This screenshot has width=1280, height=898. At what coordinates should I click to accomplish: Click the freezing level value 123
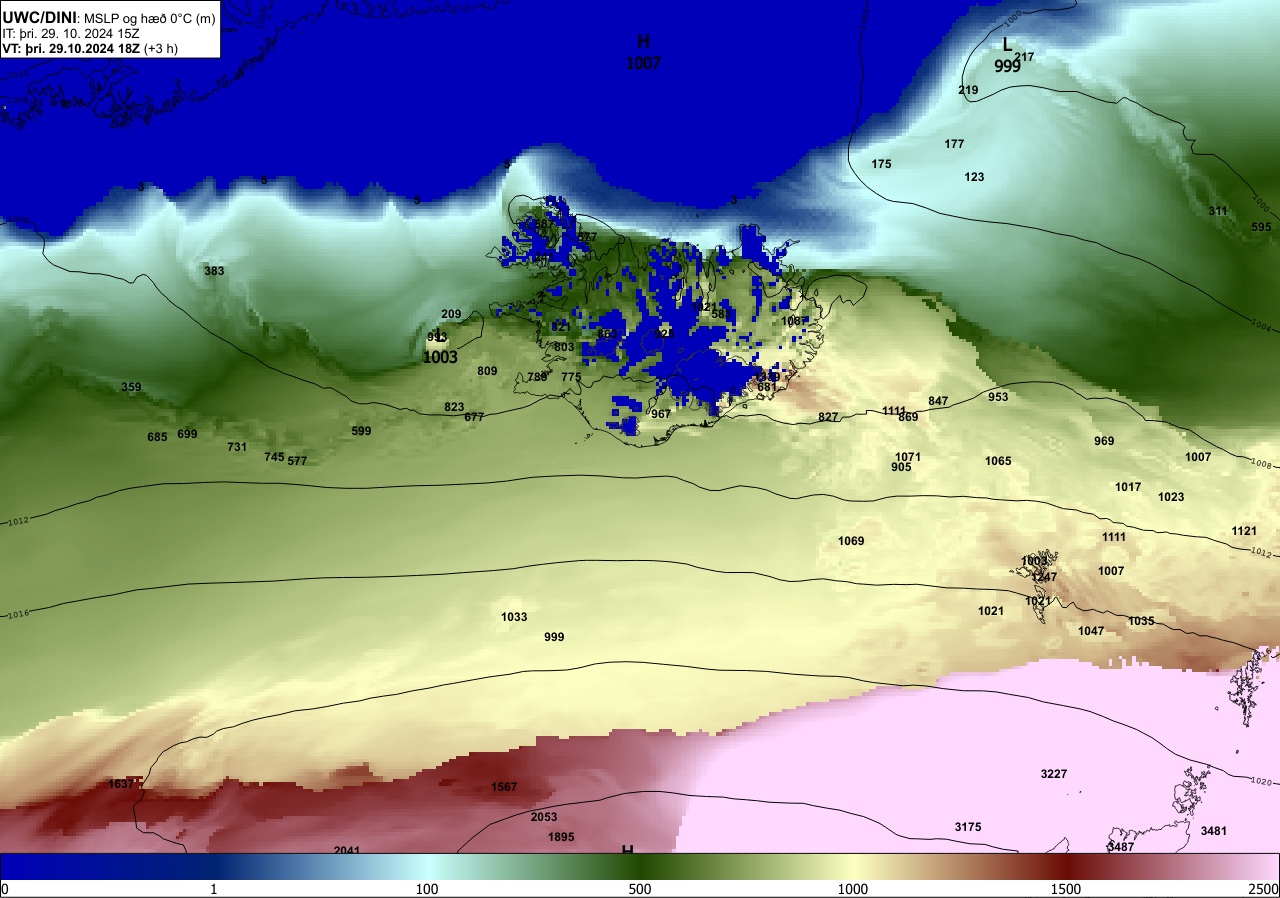(974, 177)
